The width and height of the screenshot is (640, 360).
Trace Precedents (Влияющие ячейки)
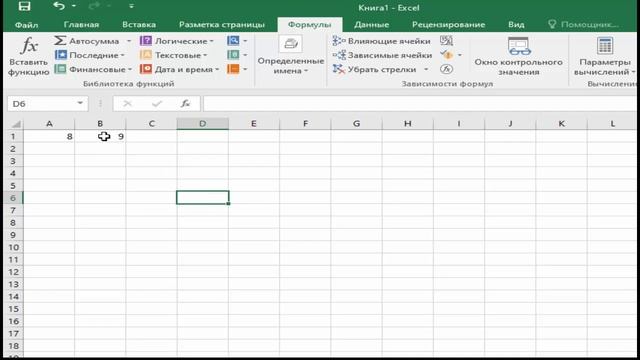click(x=382, y=41)
